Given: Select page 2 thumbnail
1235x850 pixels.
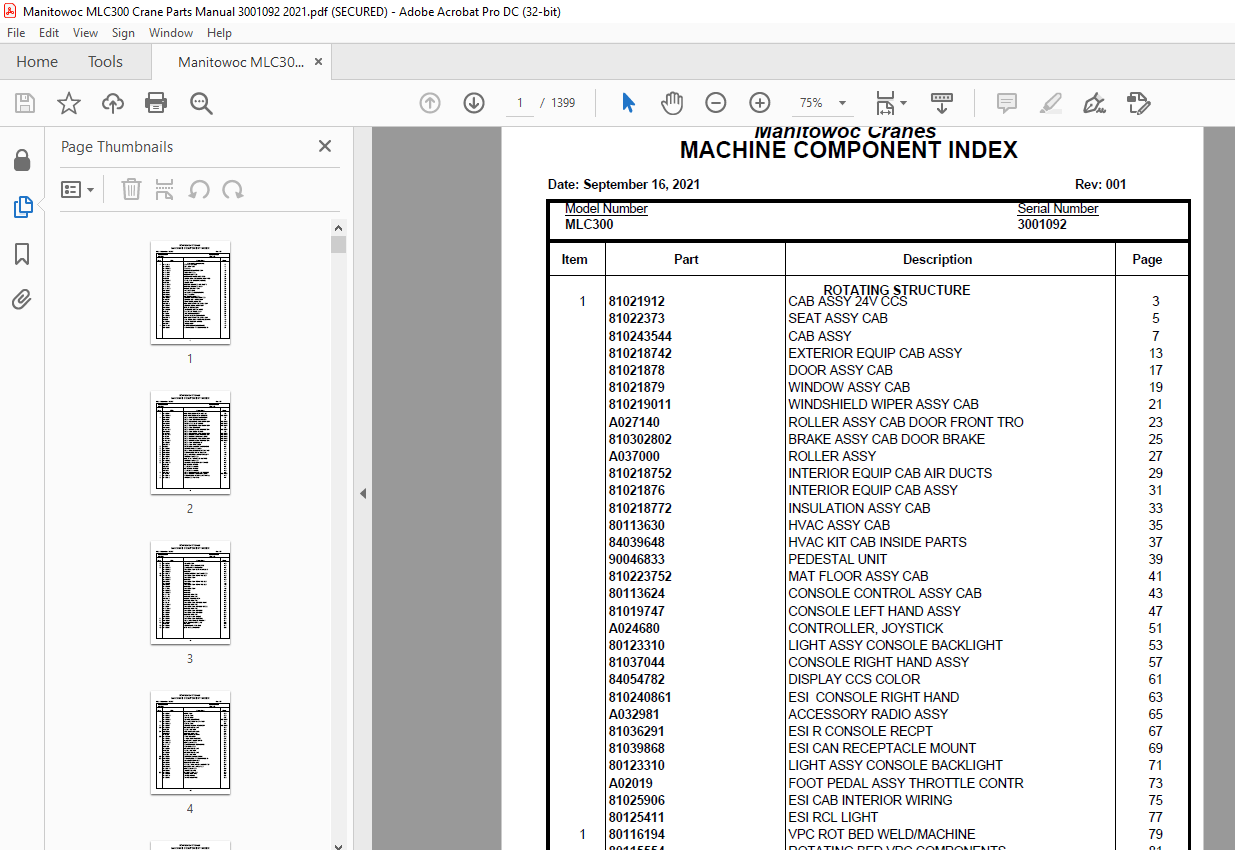Looking at the screenshot, I should pyautogui.click(x=190, y=442).
